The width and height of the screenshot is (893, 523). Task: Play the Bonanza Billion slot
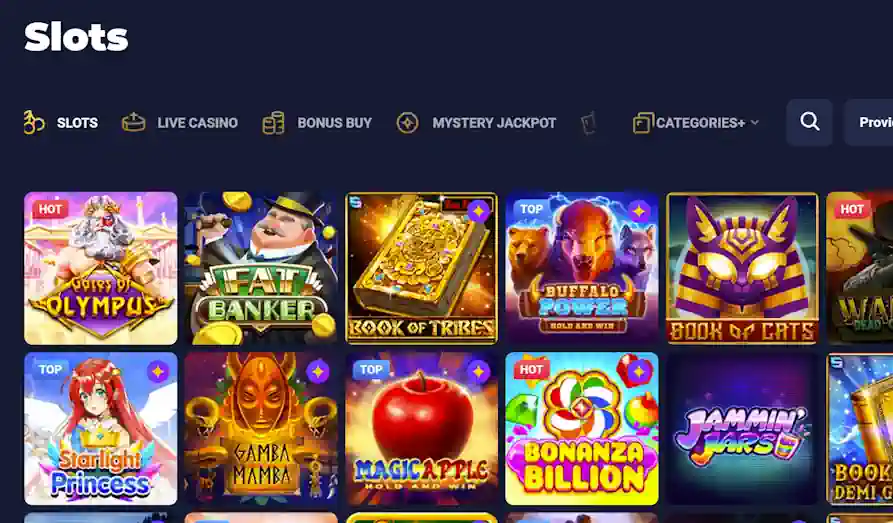581,428
